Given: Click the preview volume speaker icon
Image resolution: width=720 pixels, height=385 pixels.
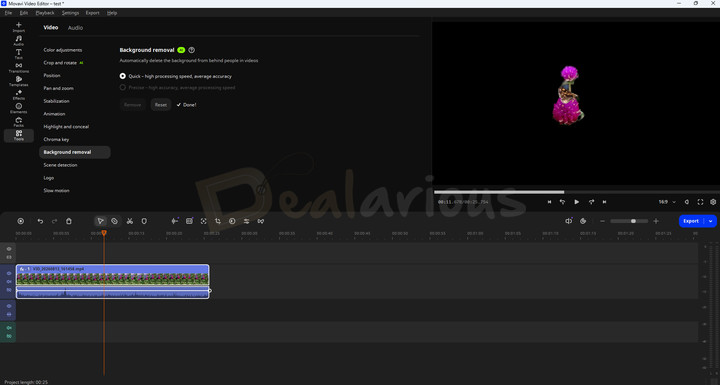Looking at the screenshot, I should (687, 202).
